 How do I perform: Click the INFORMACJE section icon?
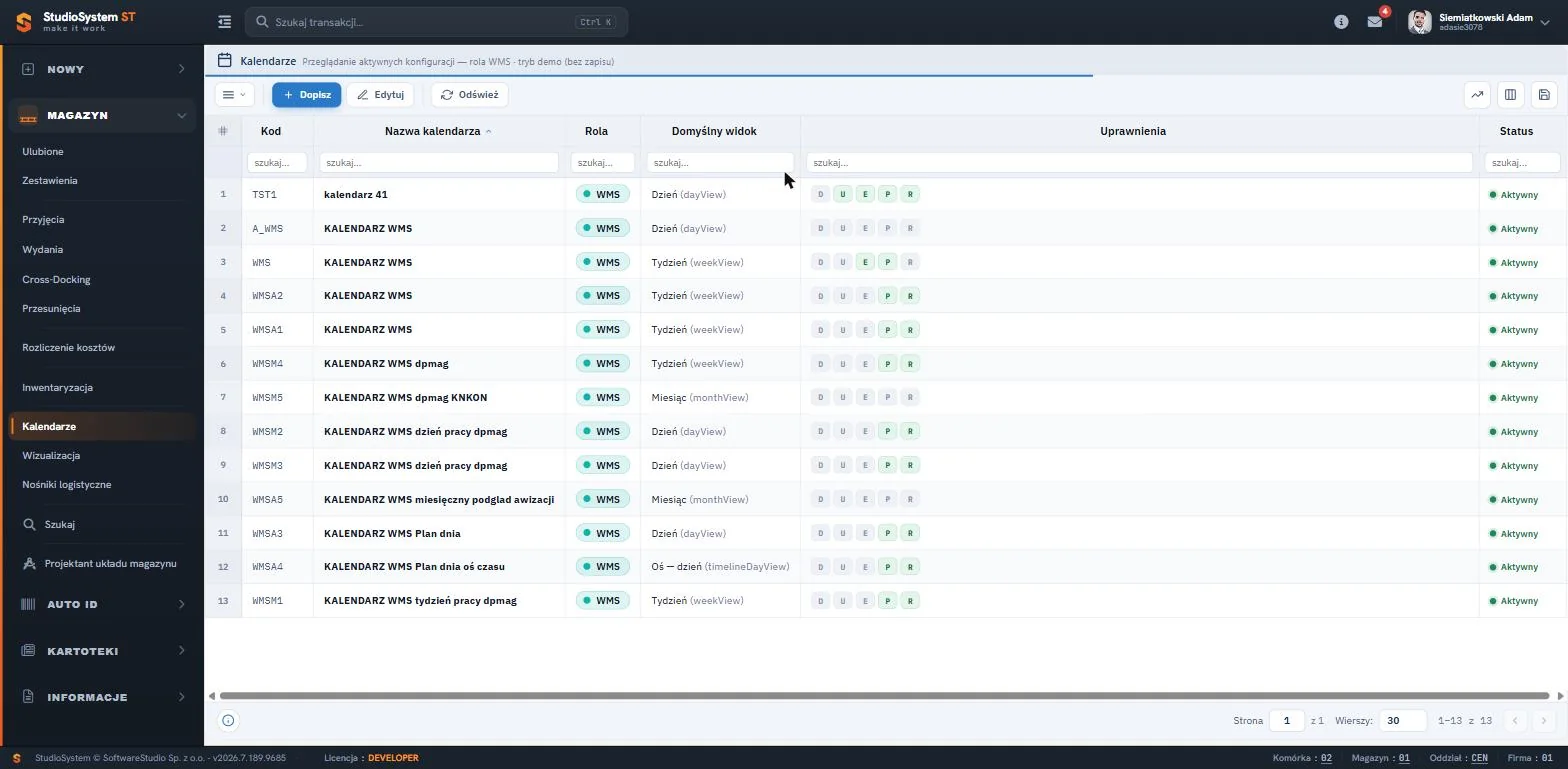click(28, 697)
